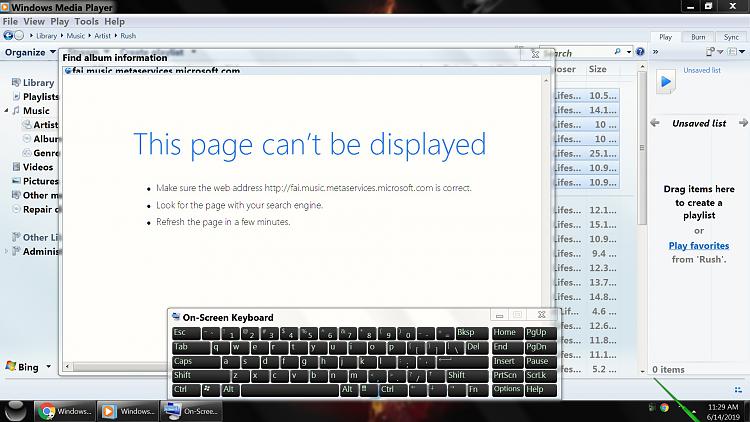The image size is (750, 422).
Task: Open the List options dropdown arrow
Action: [x=742, y=52]
